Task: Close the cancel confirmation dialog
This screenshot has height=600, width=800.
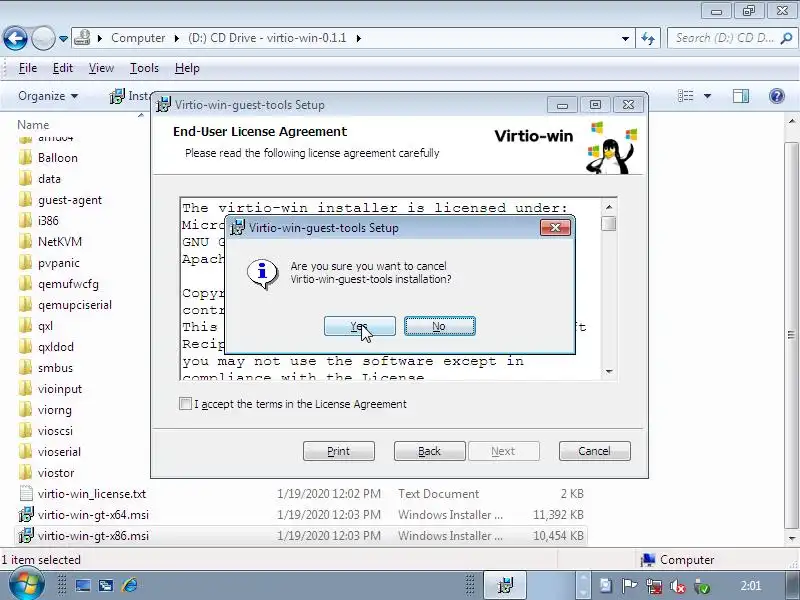Action: pyautogui.click(x=556, y=228)
